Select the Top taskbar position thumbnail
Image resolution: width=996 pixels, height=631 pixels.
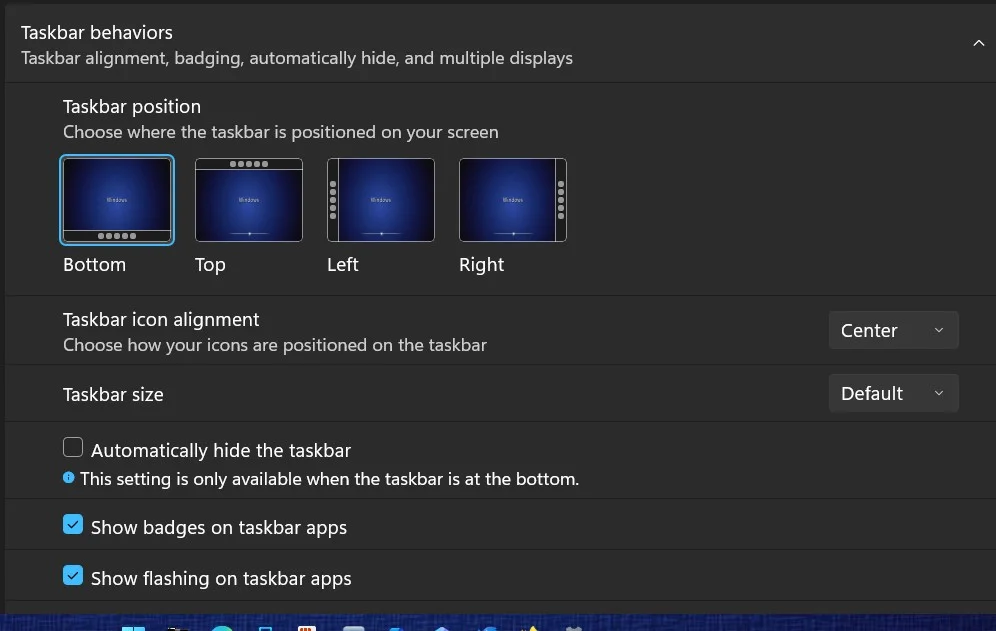click(249, 200)
